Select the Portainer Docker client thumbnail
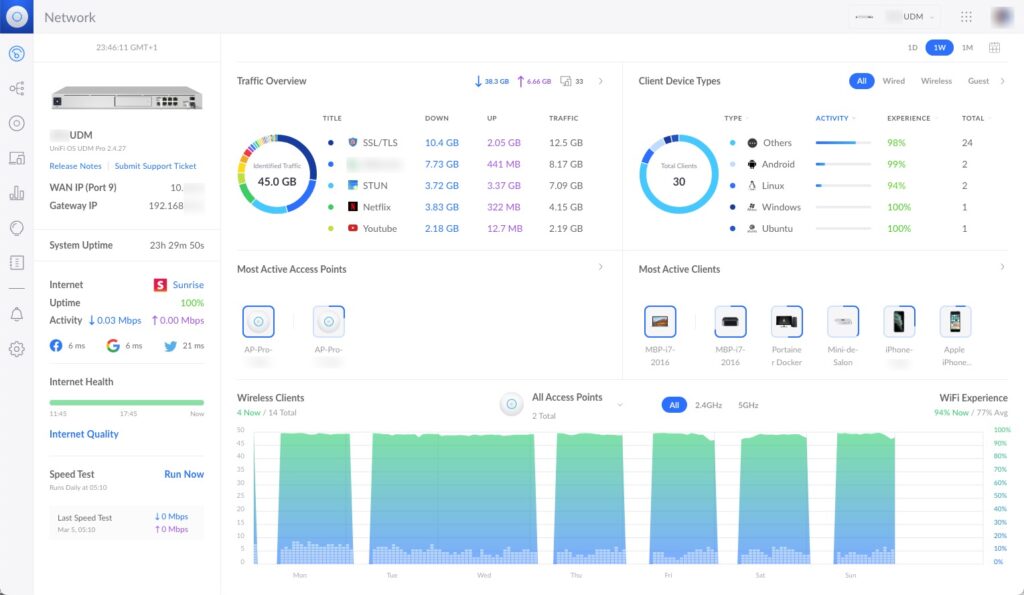The height and width of the screenshot is (595, 1024). pos(787,322)
